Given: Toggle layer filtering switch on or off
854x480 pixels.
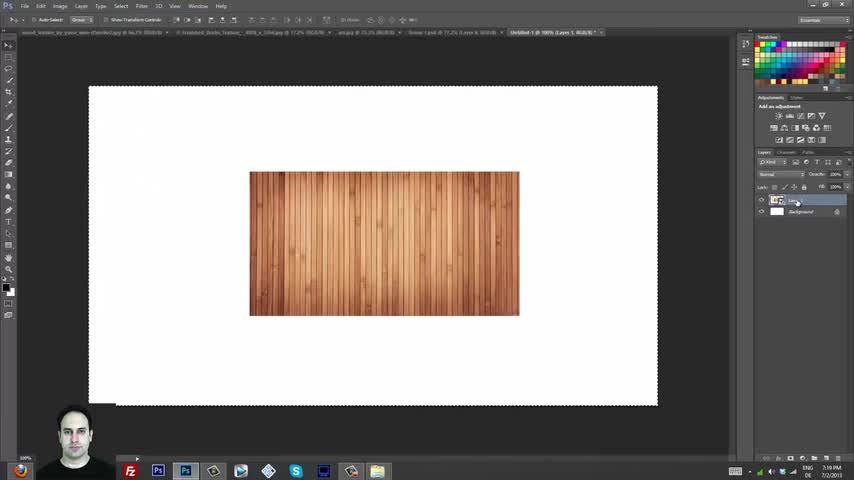Looking at the screenshot, I should coord(849,162).
